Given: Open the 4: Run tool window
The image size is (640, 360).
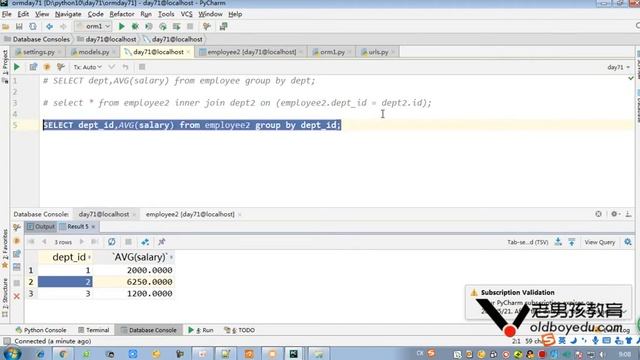Looking at the screenshot, I should pyautogui.click(x=201, y=330).
